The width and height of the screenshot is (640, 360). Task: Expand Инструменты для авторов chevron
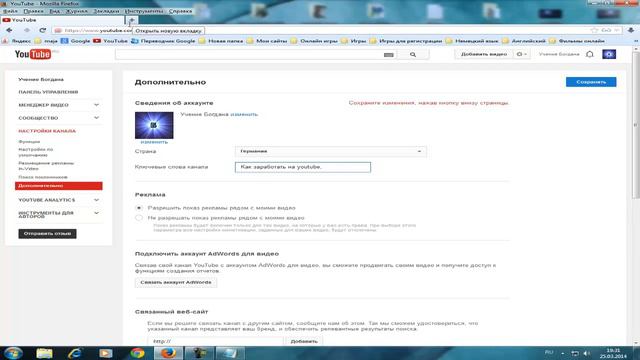tap(96, 213)
